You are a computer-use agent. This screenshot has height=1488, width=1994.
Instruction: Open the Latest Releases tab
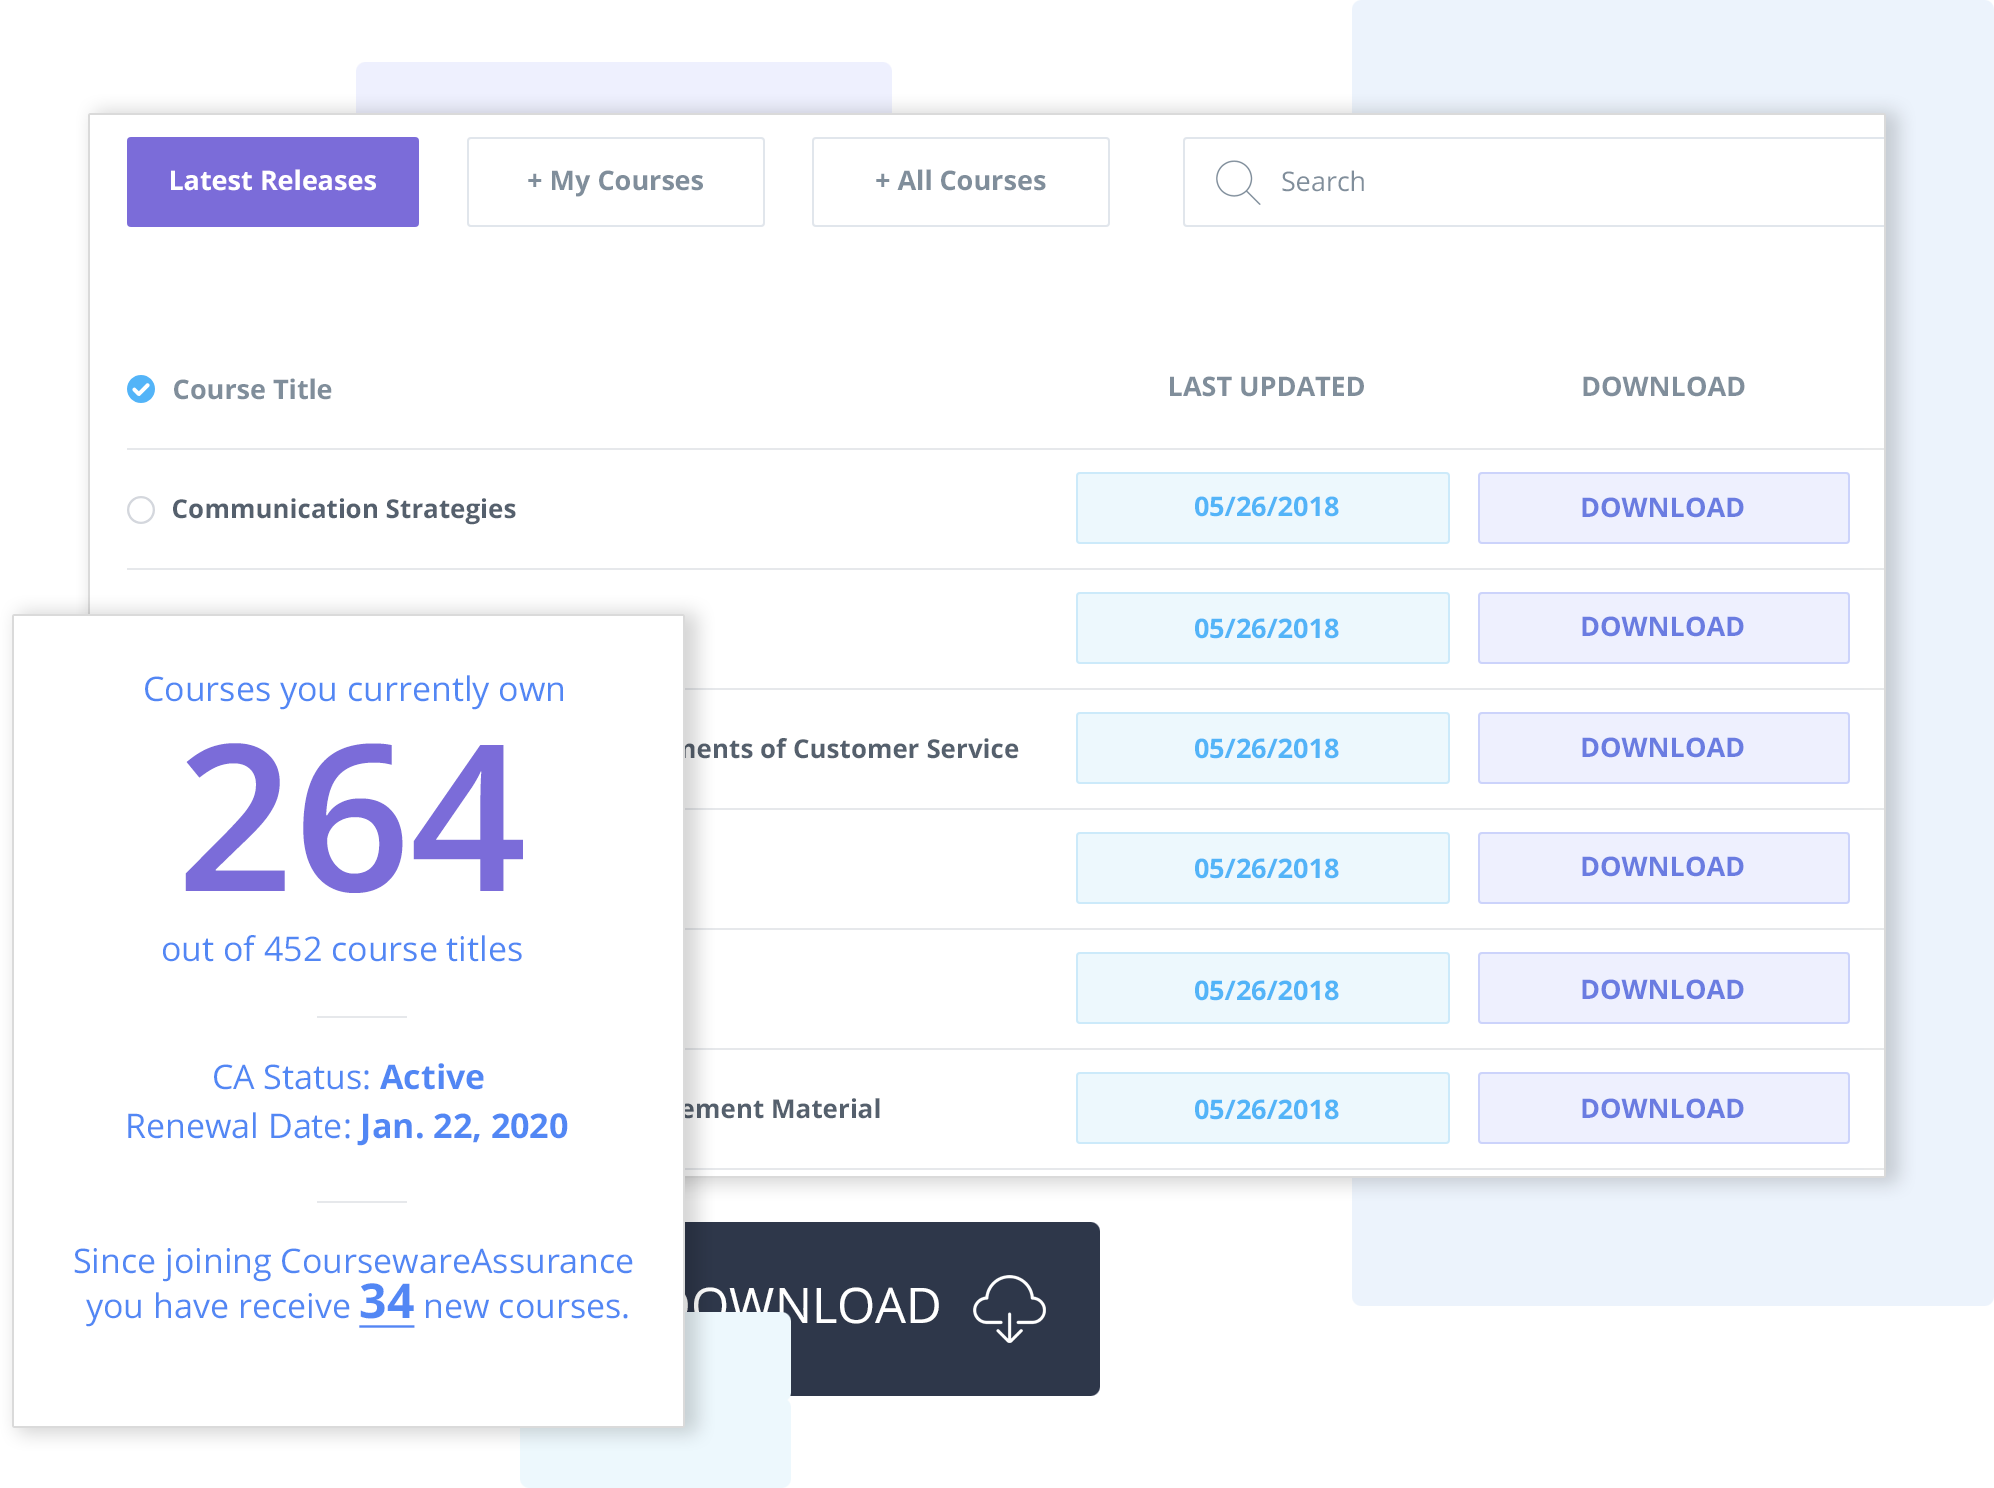click(272, 182)
